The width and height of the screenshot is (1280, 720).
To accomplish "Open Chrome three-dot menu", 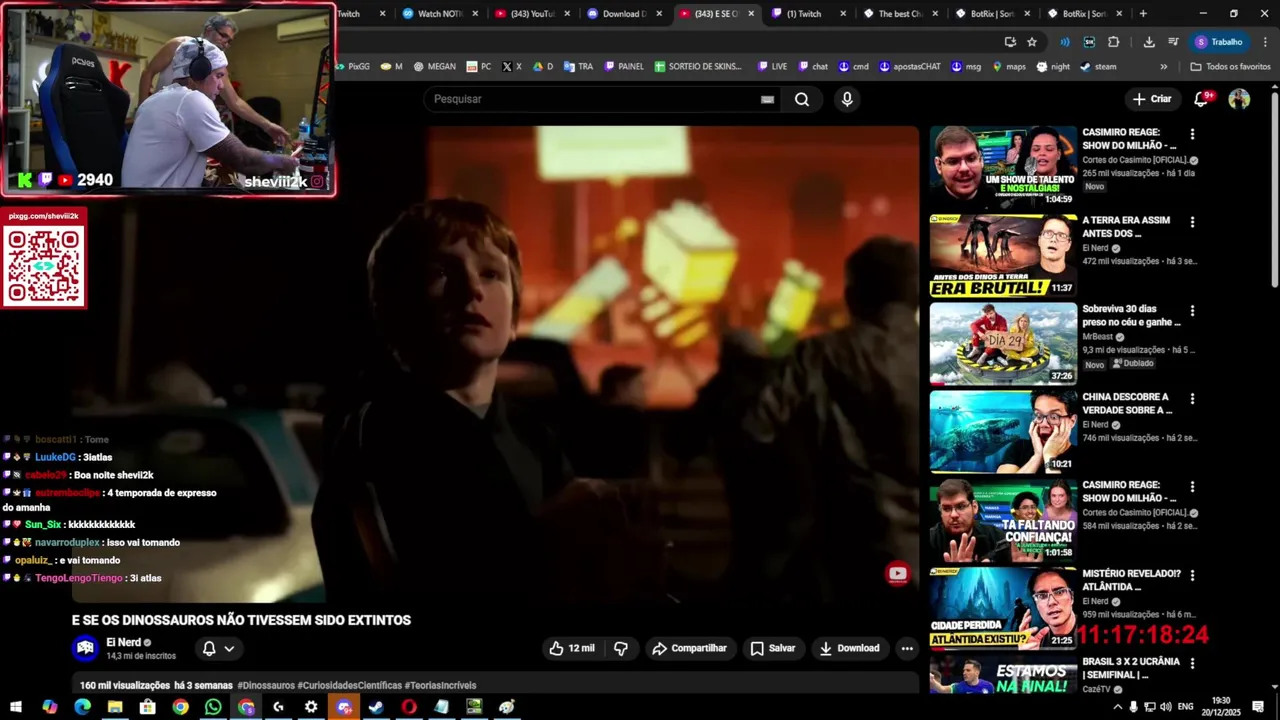I will (x=1265, y=42).
